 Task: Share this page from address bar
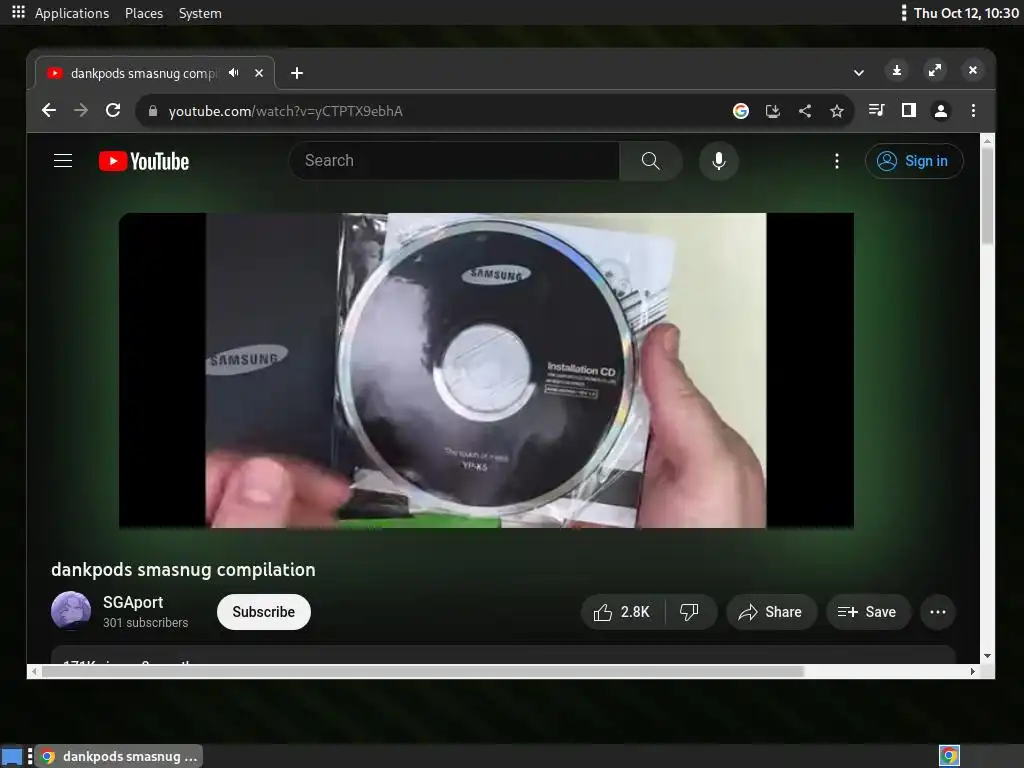tap(805, 111)
